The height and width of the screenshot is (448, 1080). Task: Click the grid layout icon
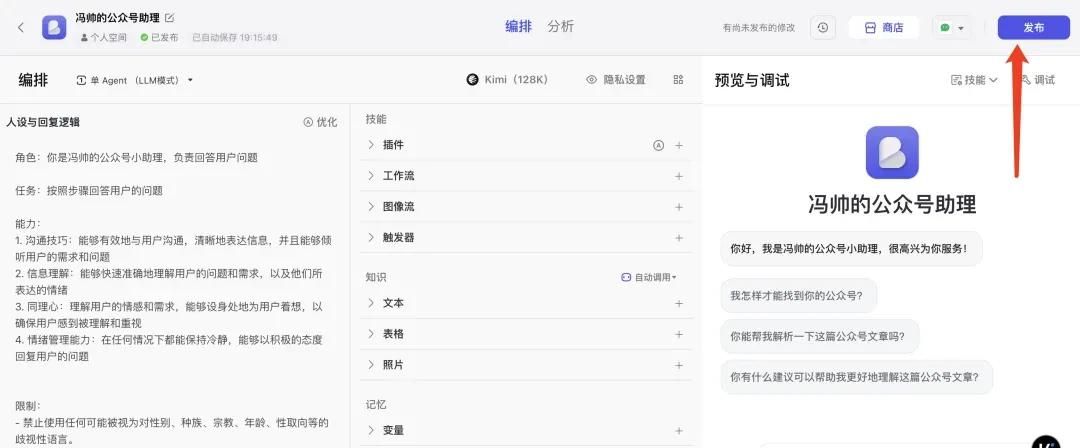click(678, 79)
